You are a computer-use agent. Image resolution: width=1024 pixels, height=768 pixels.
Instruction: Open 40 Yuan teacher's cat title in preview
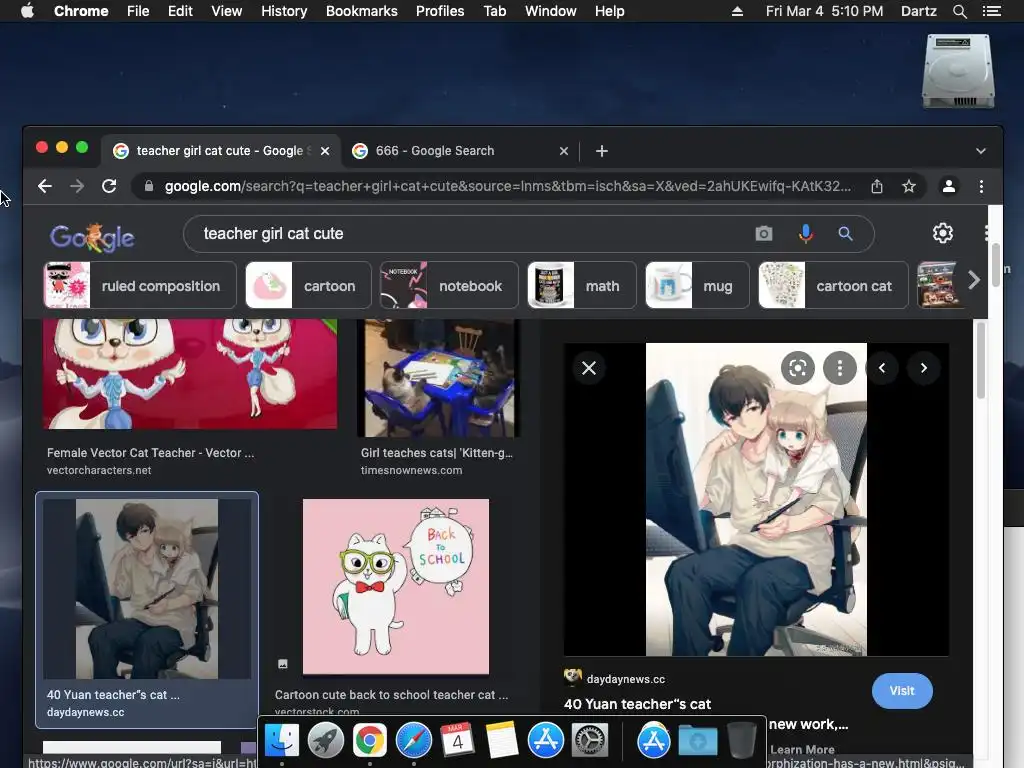[x=637, y=704]
